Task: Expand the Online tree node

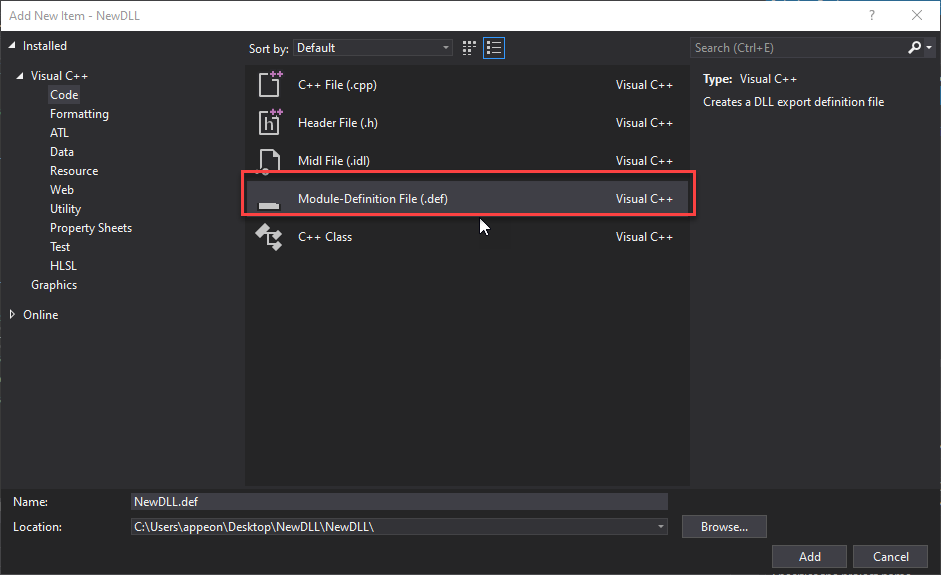Action: [12, 314]
